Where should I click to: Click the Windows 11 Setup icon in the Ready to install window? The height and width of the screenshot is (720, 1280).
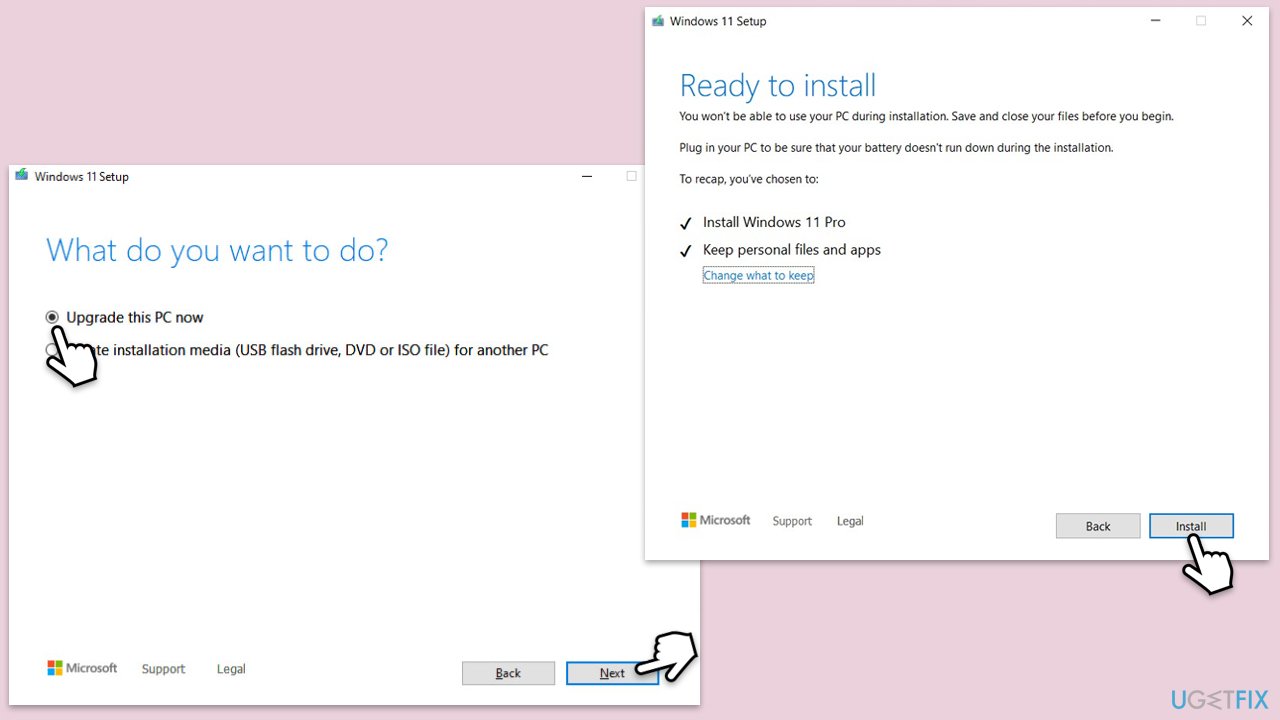(657, 21)
